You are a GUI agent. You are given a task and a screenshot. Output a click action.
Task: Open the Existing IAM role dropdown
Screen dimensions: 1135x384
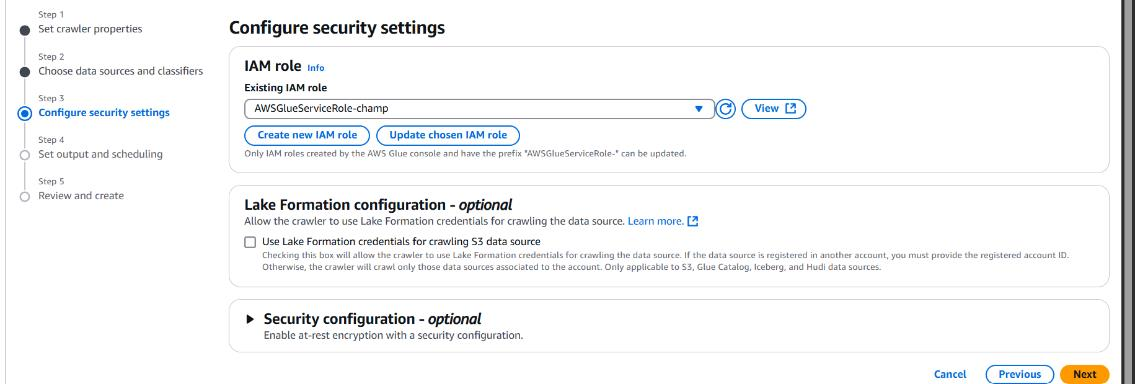479,109
